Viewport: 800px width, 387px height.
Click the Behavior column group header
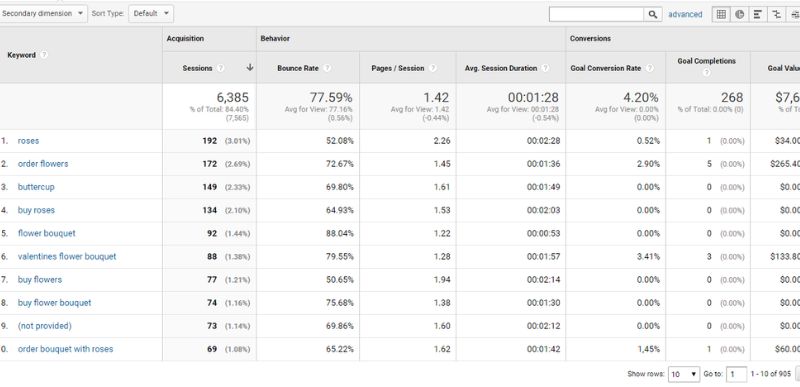coord(275,39)
